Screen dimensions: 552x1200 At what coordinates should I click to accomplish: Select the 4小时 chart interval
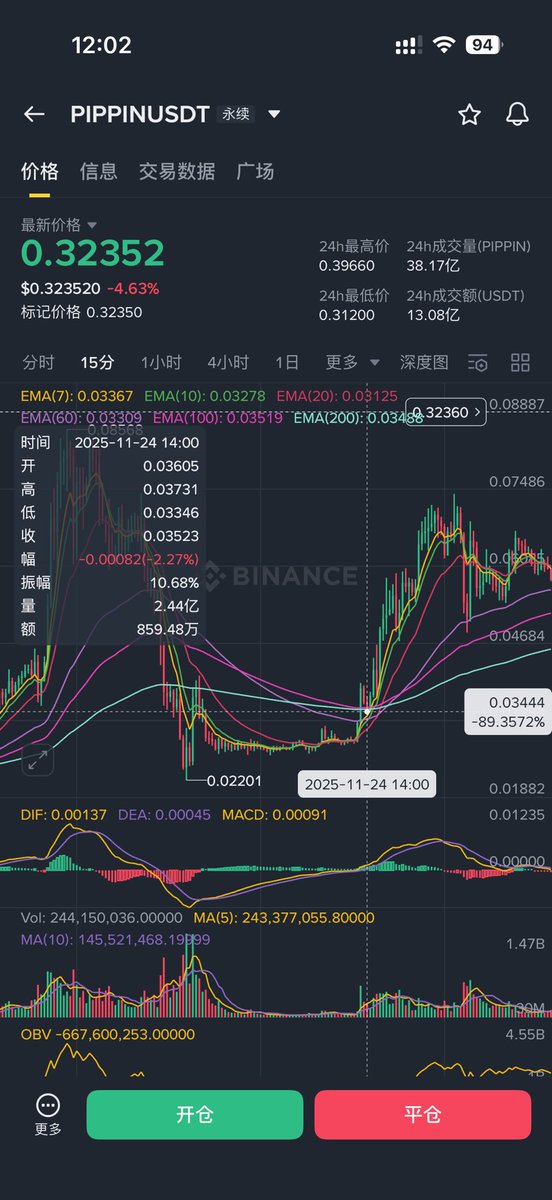point(228,362)
